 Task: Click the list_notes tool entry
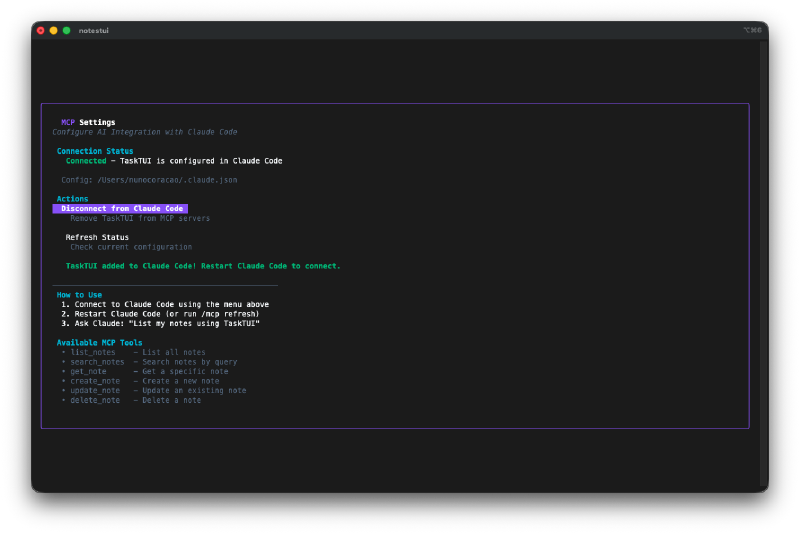[133, 352]
